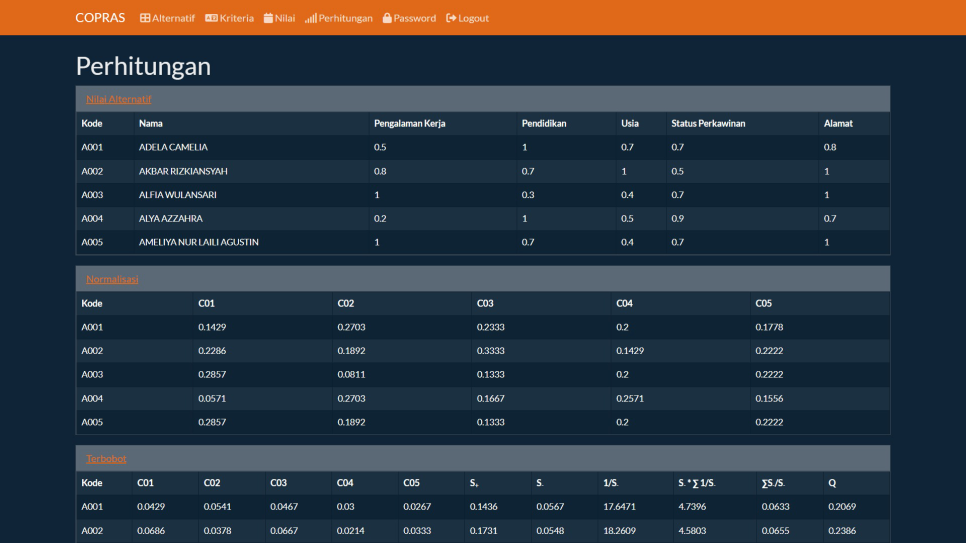Collapse the Nilai Alternatif panel heading link
This screenshot has width=966, height=543.
pos(118,99)
